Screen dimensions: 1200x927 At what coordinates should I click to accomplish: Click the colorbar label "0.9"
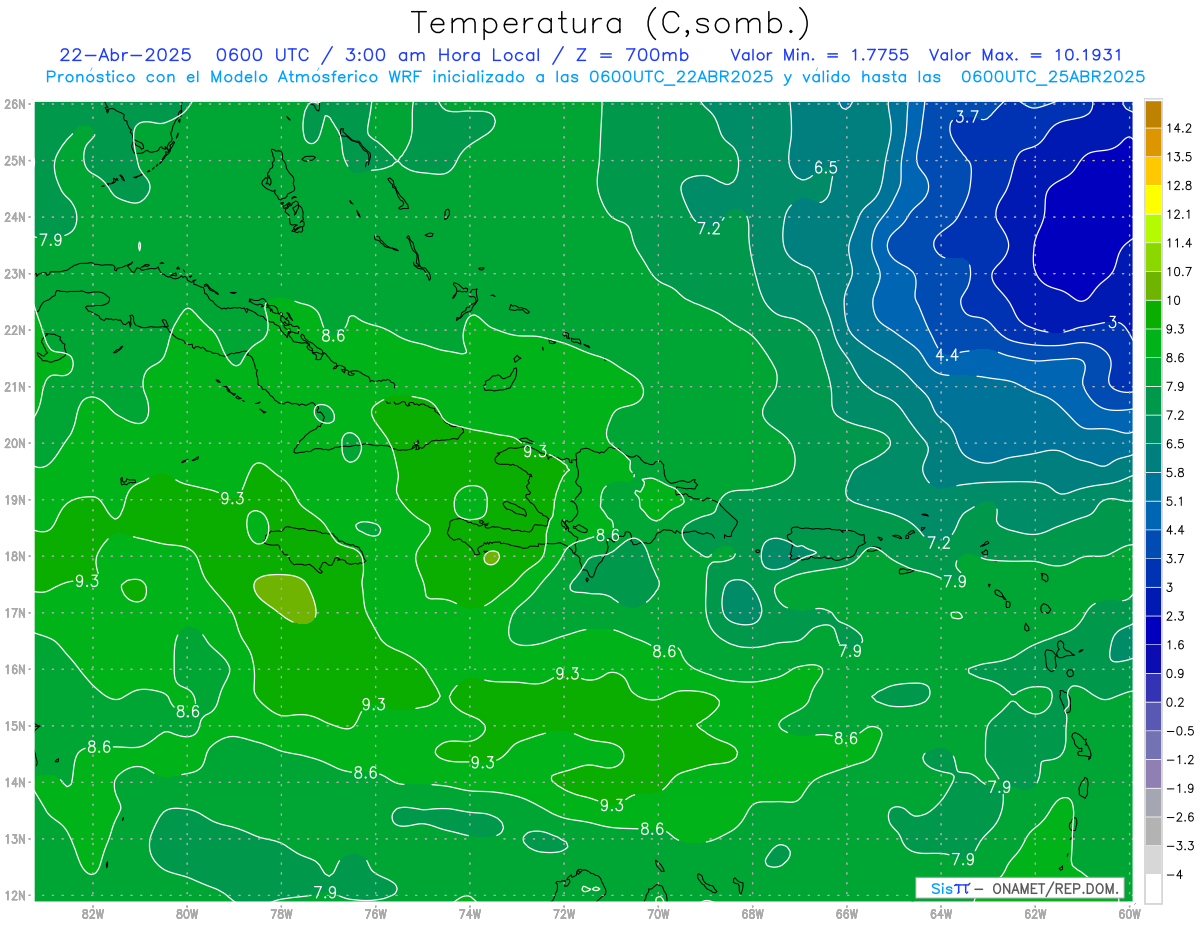coord(1175,673)
